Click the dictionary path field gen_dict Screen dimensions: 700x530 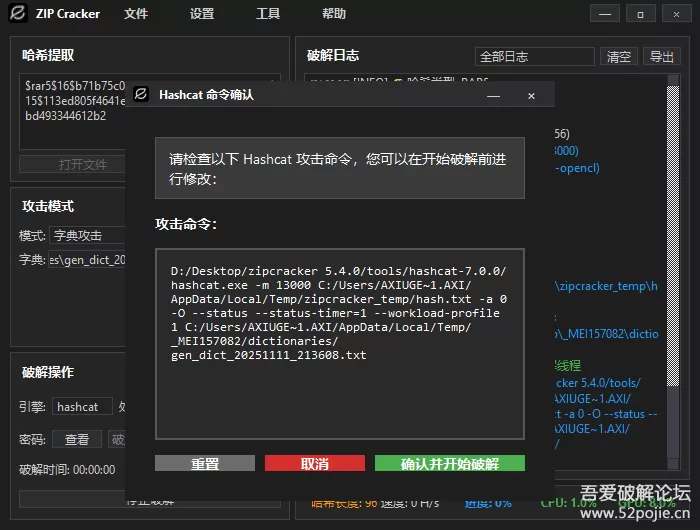(87, 260)
